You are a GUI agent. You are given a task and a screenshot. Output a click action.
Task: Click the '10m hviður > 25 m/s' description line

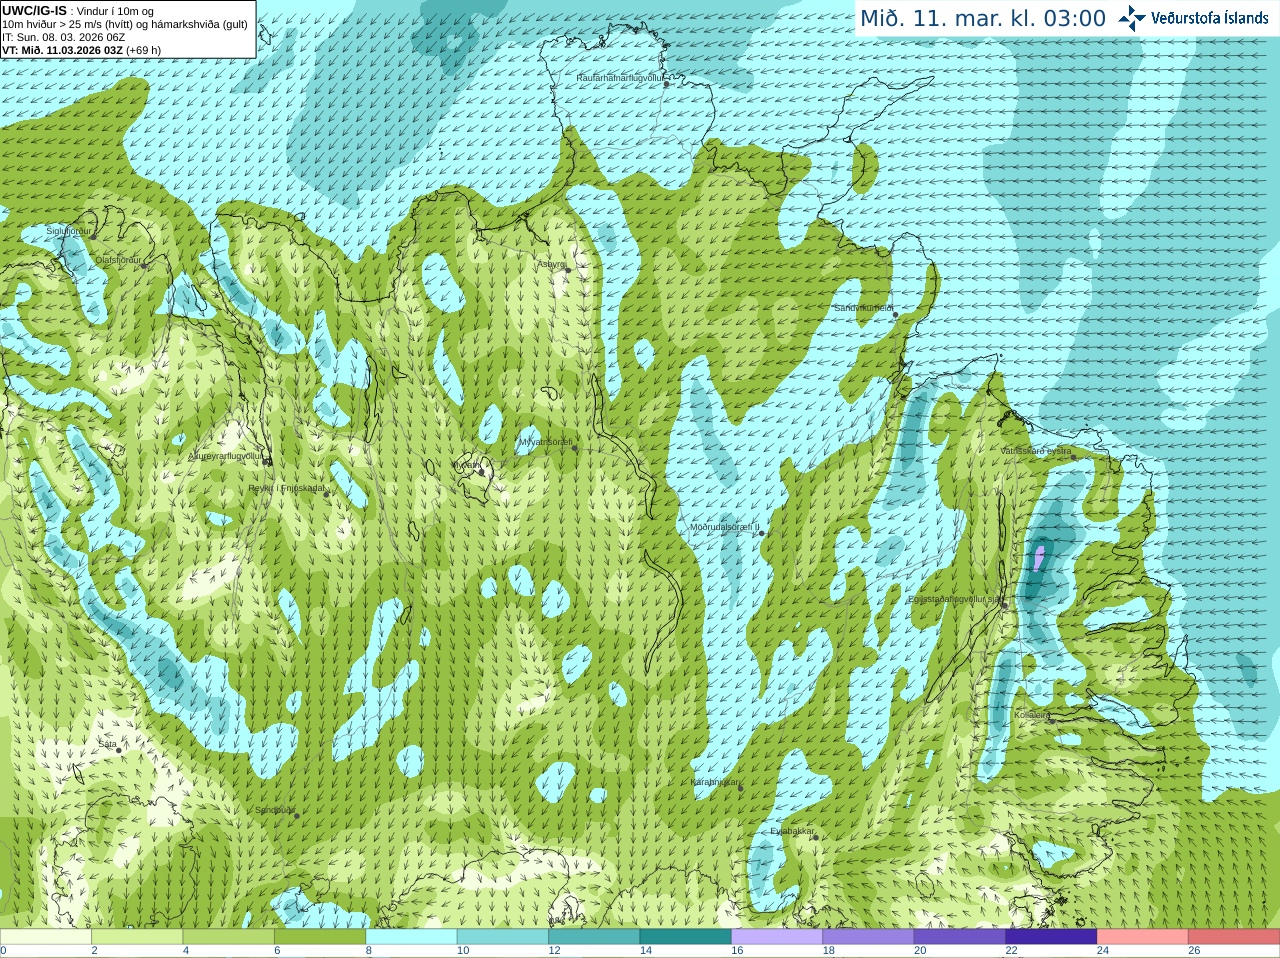125,24
